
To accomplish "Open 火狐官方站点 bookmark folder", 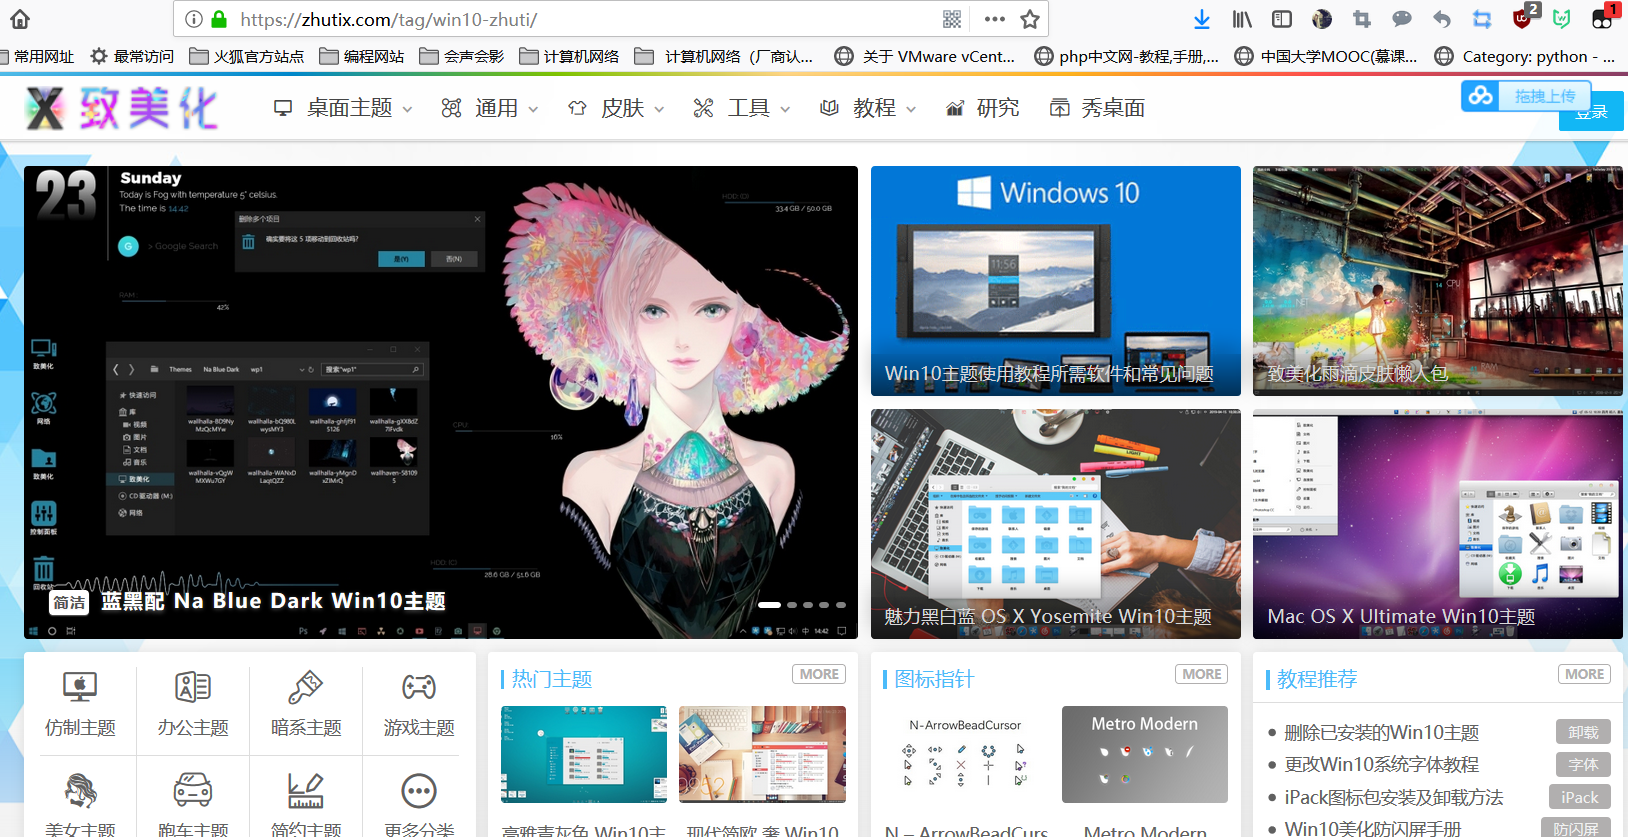I will (x=247, y=57).
